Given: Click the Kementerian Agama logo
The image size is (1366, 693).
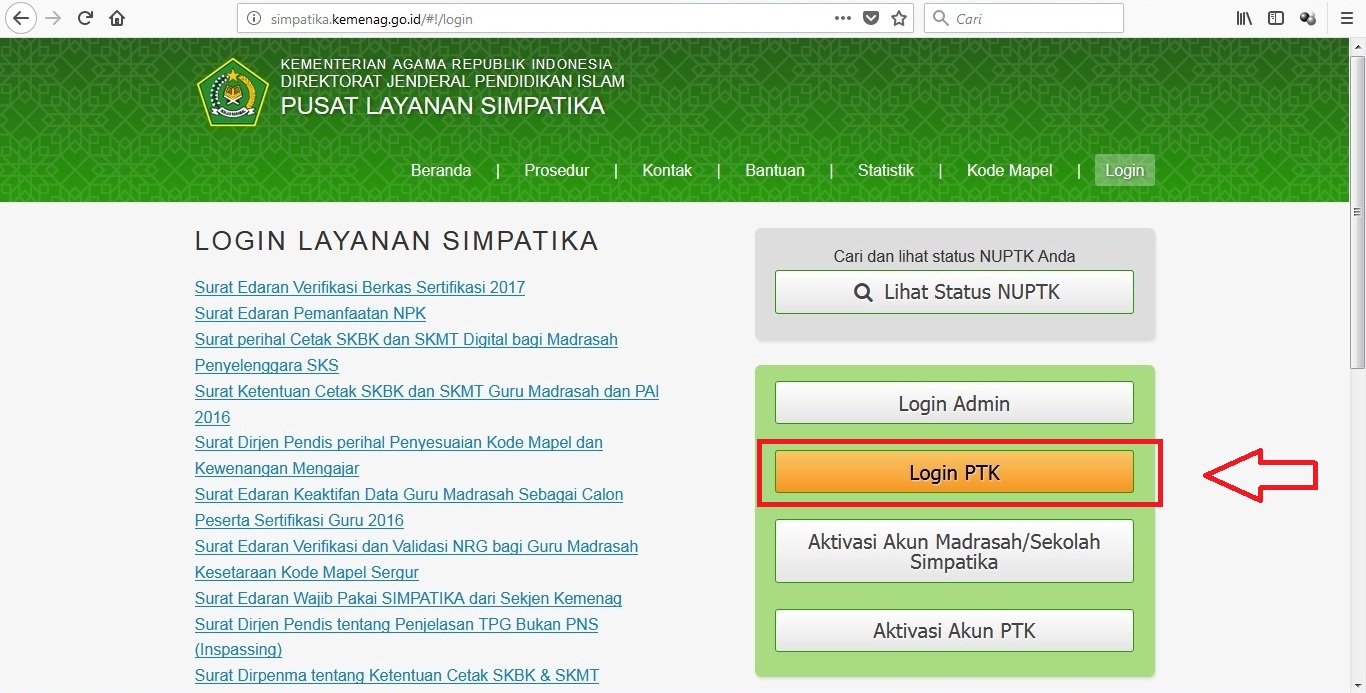Looking at the screenshot, I should click(233, 91).
